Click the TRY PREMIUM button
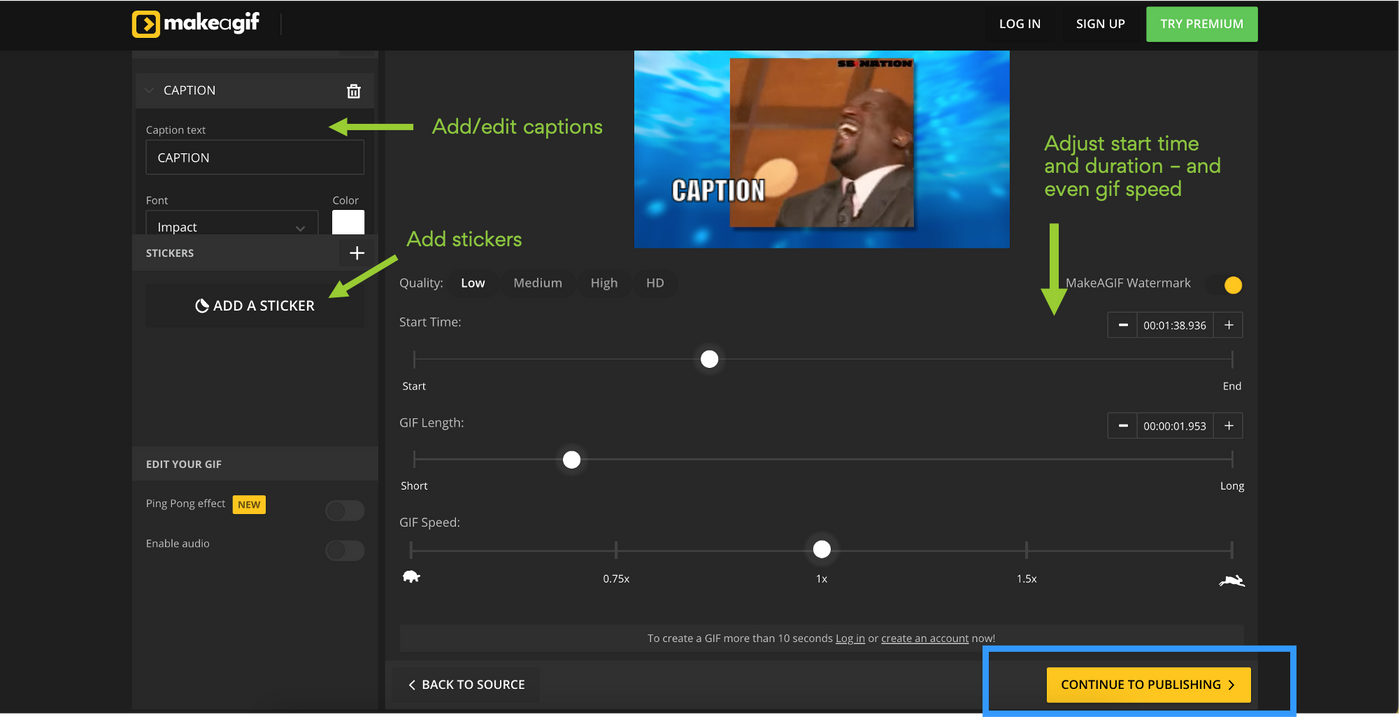1400x717 pixels. [x=1202, y=24]
